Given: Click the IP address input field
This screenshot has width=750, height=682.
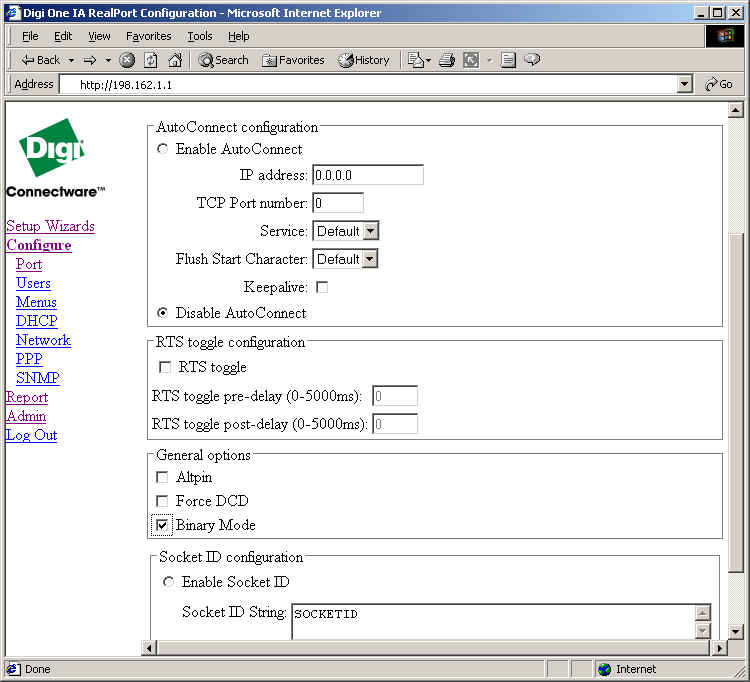Looking at the screenshot, I should pos(367,175).
